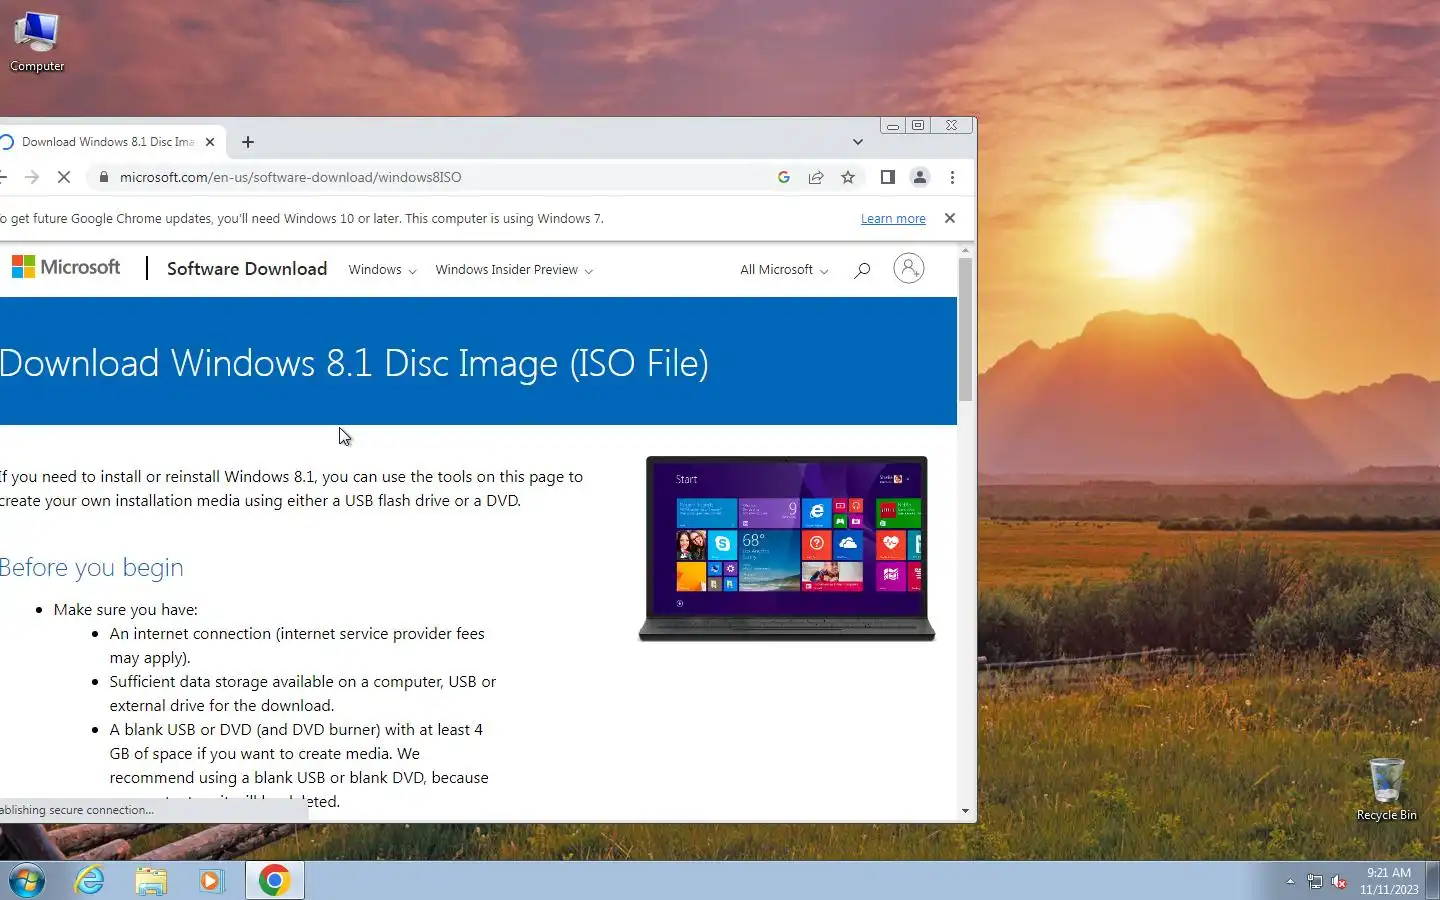
Task: Click the muted volume tray icon
Action: pos(1339,881)
